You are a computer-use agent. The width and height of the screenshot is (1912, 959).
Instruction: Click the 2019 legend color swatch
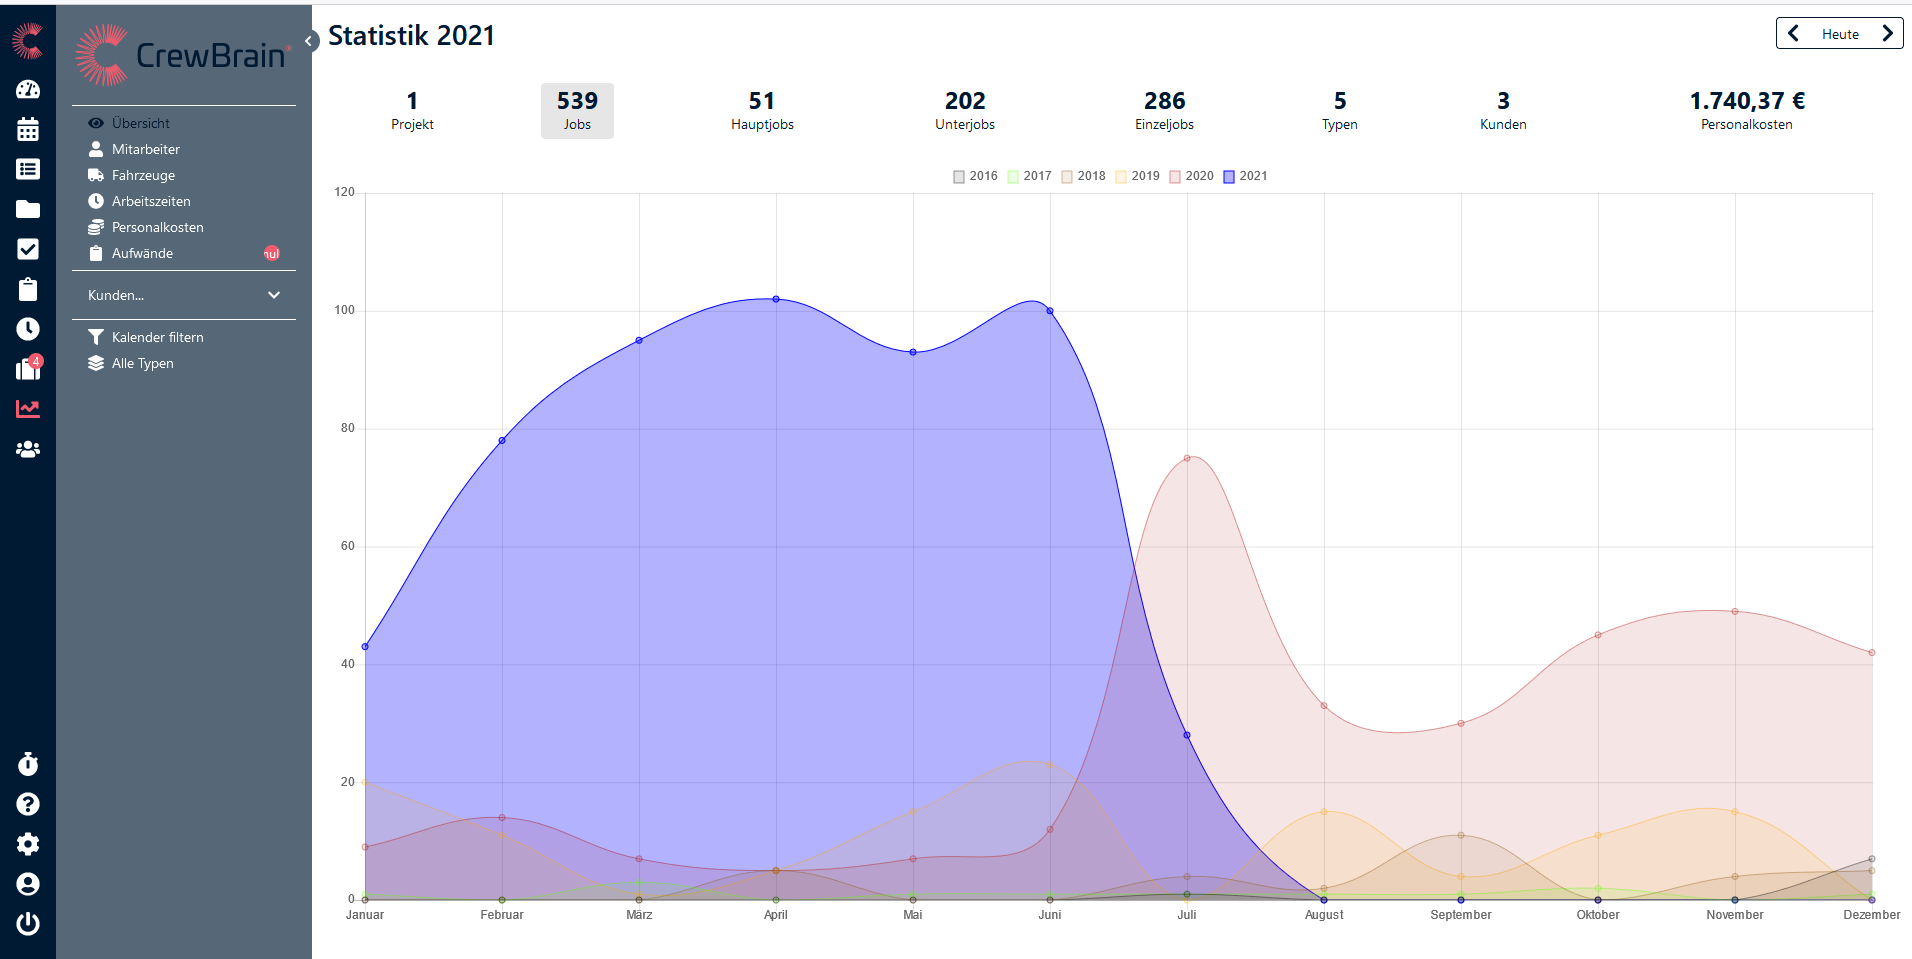click(1121, 177)
